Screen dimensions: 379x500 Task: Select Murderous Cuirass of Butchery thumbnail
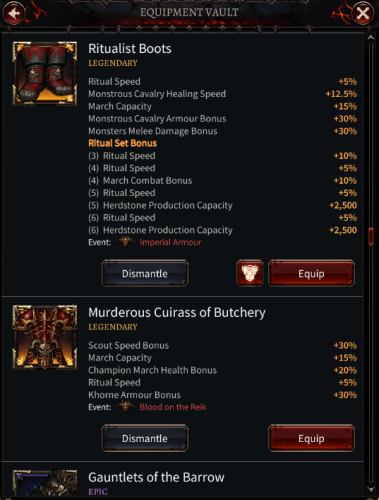[45, 337]
